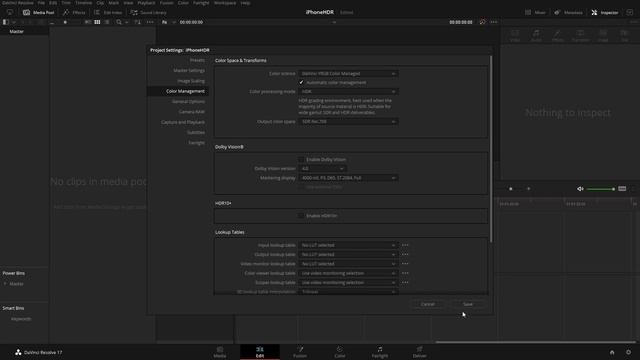640x360 pixels.
Task: Click the timeline horizontal scrollbar
Action: click(536, 342)
